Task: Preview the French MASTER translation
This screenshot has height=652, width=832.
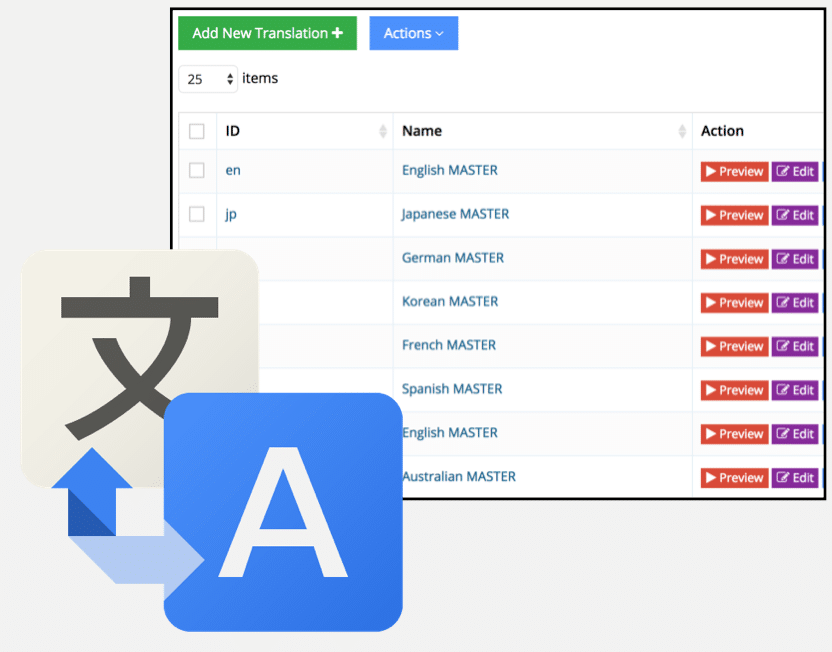Action: [734, 346]
